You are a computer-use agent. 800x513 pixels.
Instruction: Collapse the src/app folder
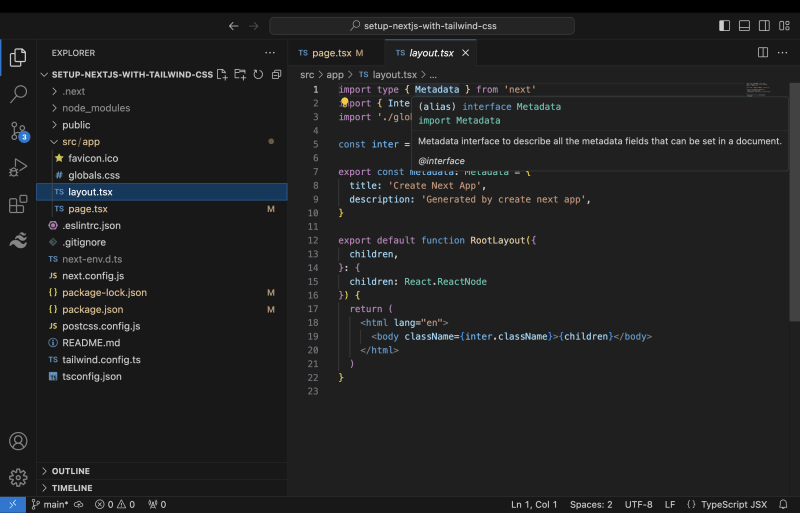[x=162, y=142]
